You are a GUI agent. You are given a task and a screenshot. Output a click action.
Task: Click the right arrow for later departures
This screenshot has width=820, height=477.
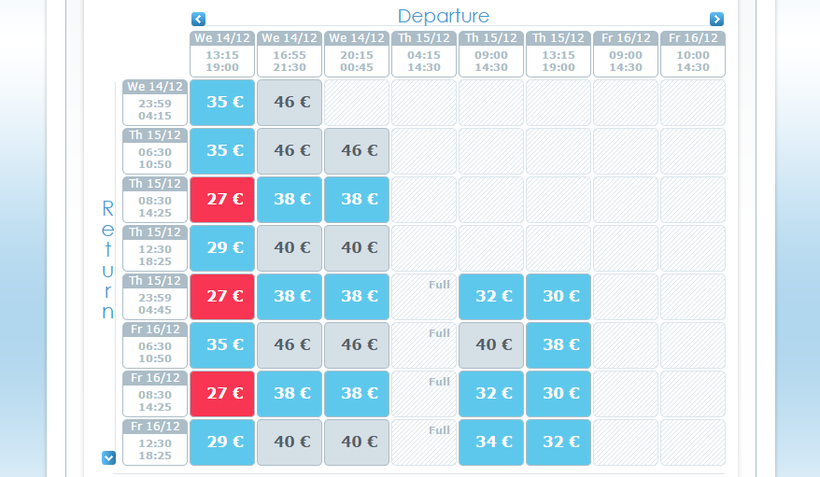716,19
